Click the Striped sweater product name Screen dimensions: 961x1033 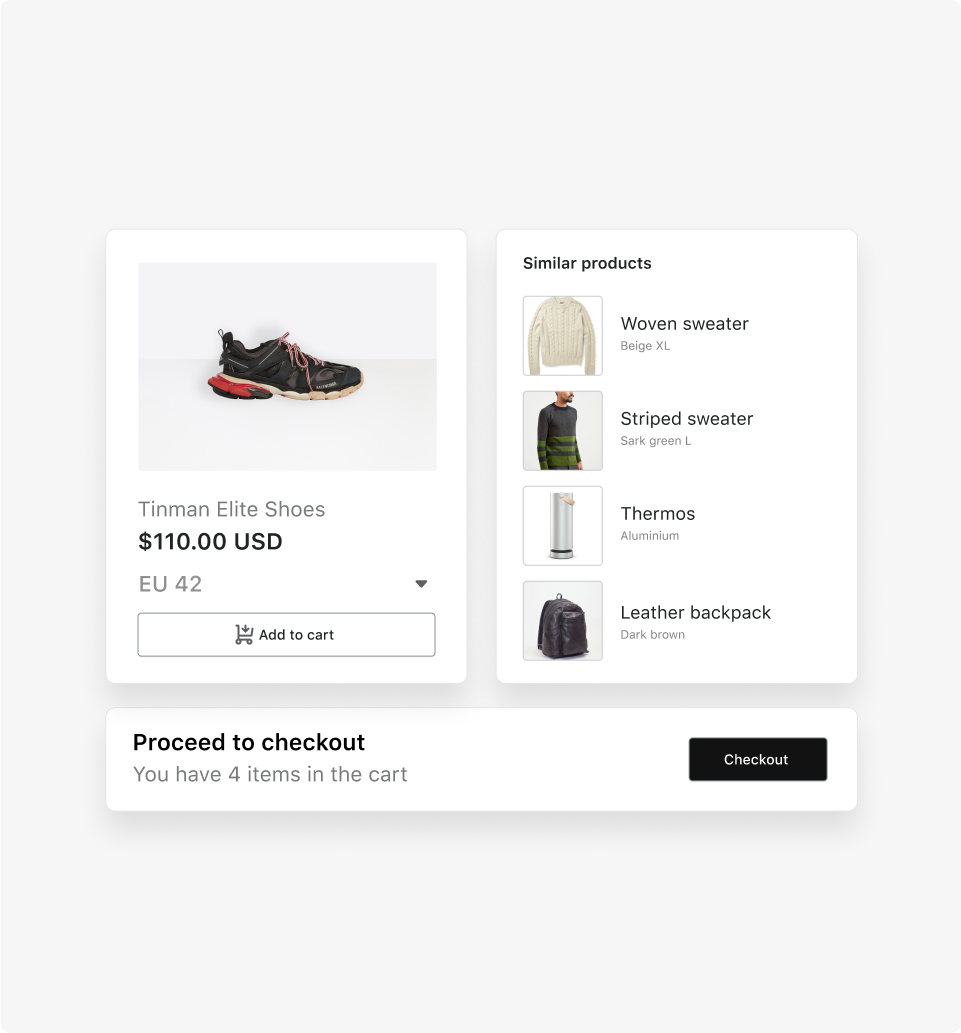point(686,419)
